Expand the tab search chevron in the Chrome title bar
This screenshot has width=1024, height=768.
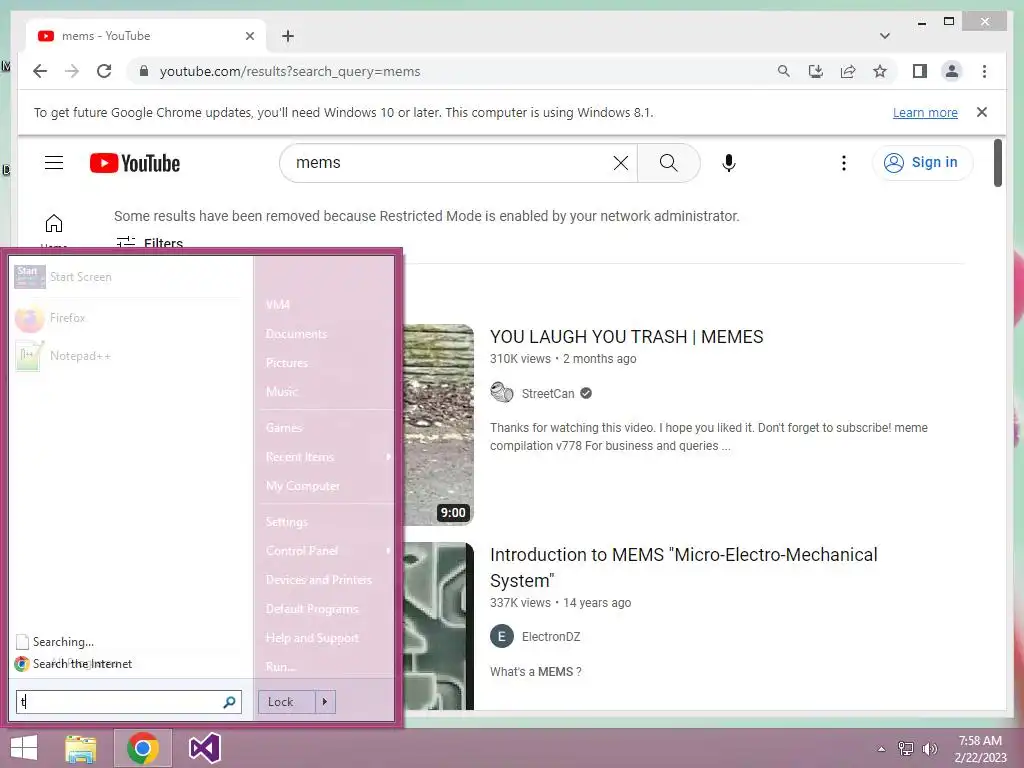[x=884, y=36]
